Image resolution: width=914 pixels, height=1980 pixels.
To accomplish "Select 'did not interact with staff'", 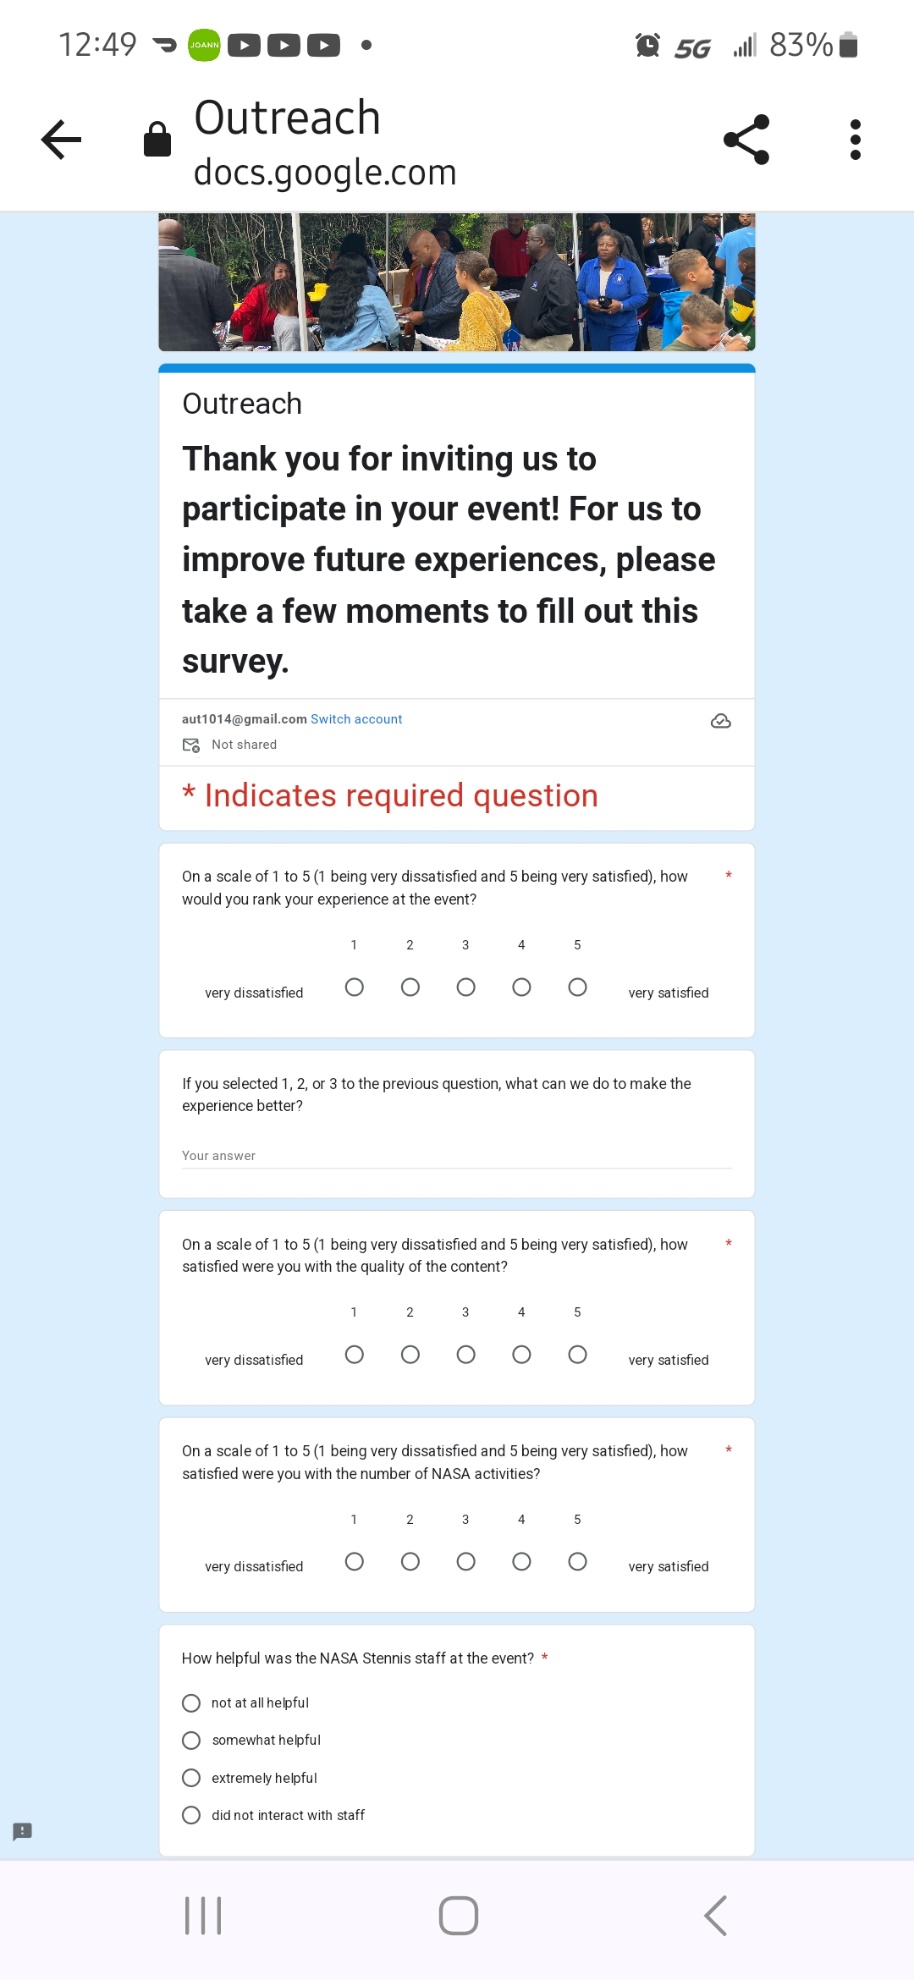I will point(192,1815).
